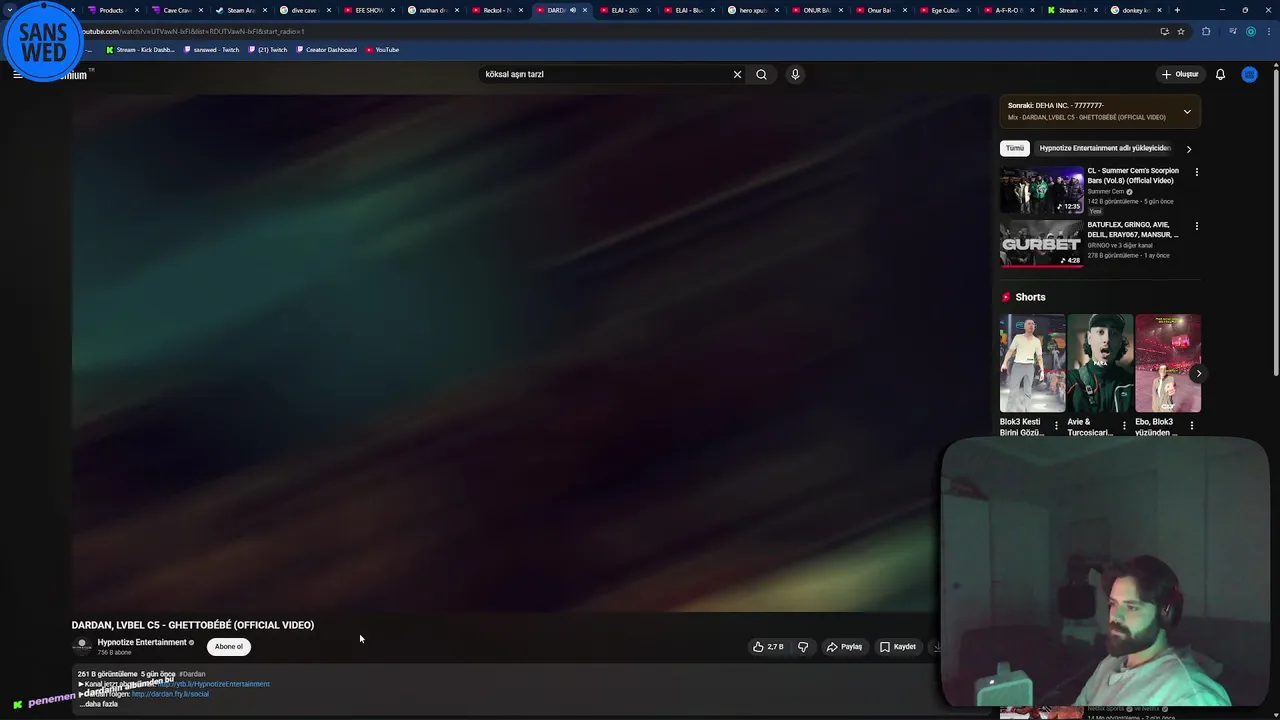Open the options menu for the BATUFLEX GURBET video
1280x720 pixels.
pyautogui.click(x=1196, y=226)
